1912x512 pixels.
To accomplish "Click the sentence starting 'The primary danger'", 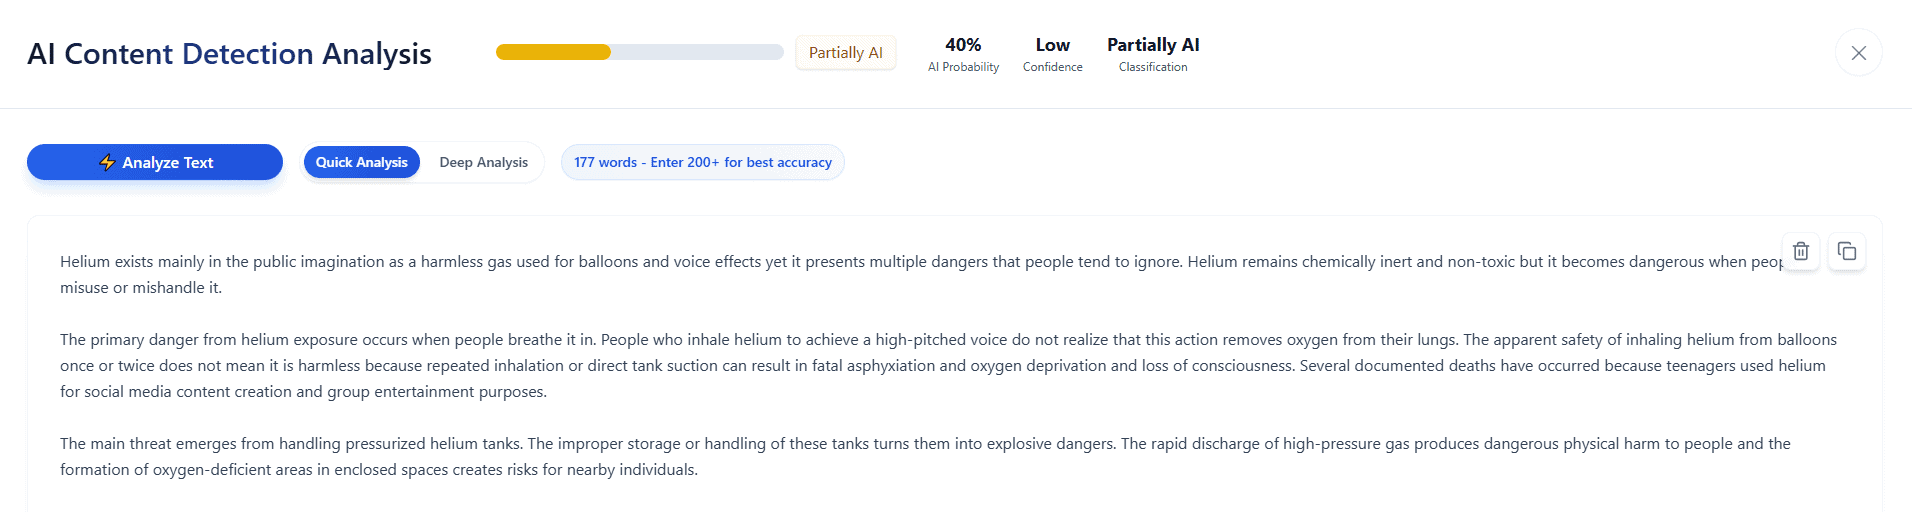I will 300,340.
